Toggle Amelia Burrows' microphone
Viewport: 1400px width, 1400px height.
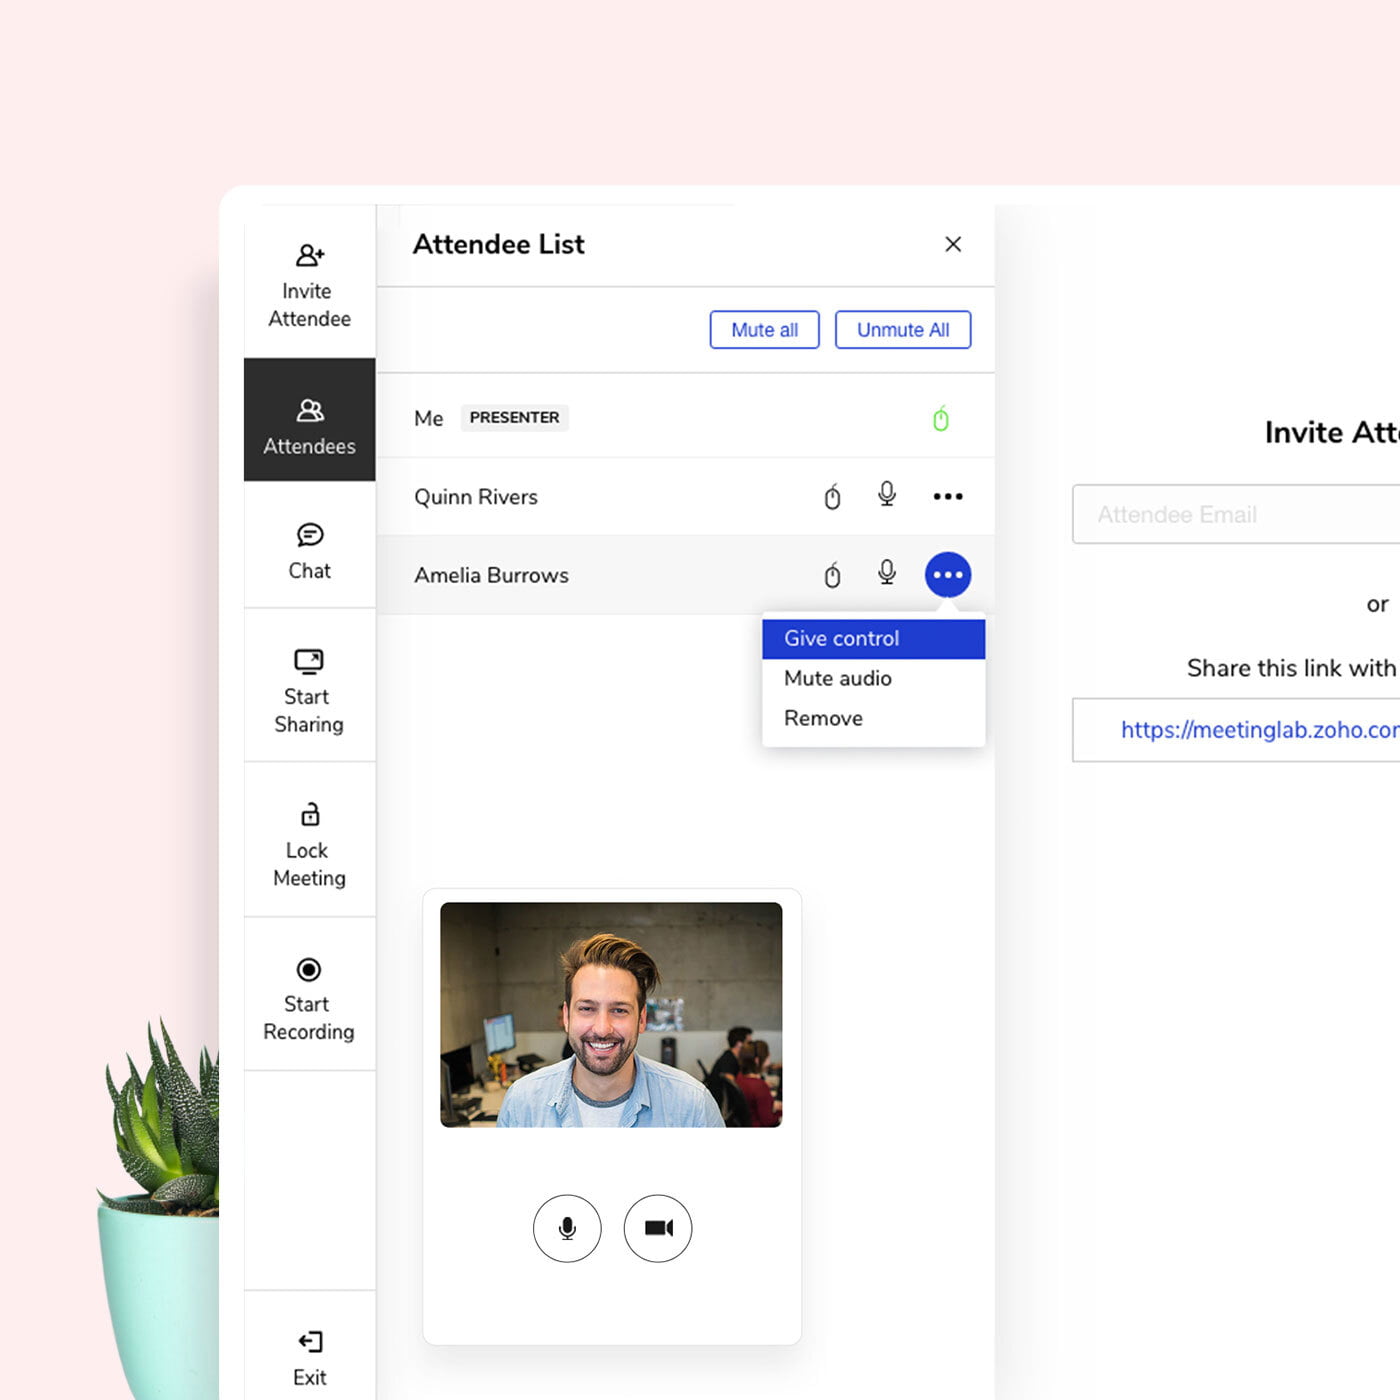[887, 572]
